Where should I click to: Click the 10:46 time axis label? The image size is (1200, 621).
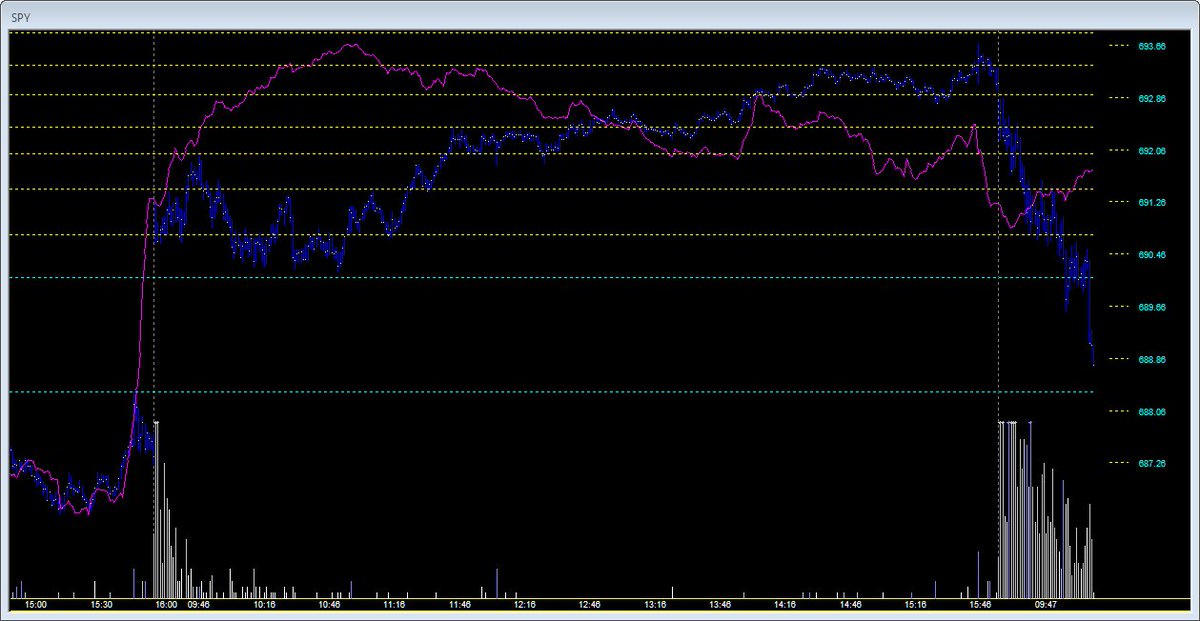click(x=329, y=605)
